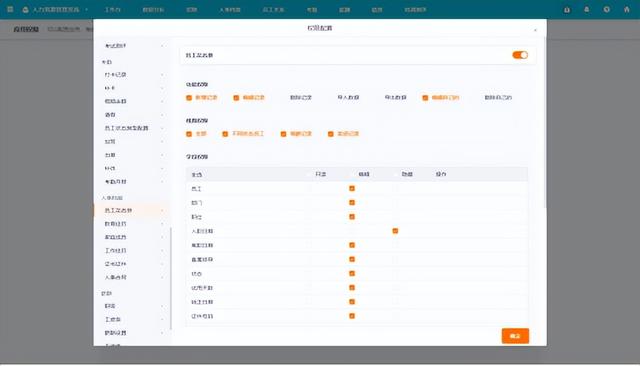
Task: Click the home icon in top bar
Action: click(627, 9)
